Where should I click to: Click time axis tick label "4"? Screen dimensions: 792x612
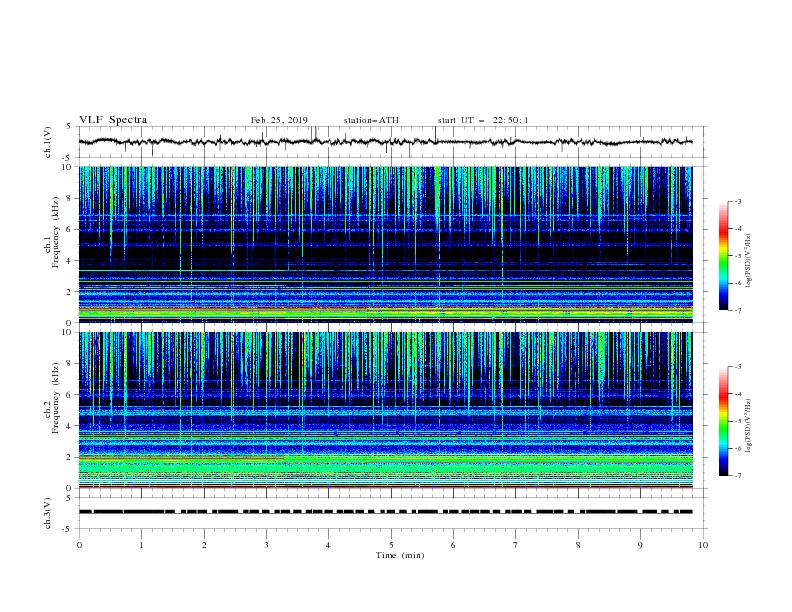(x=328, y=545)
